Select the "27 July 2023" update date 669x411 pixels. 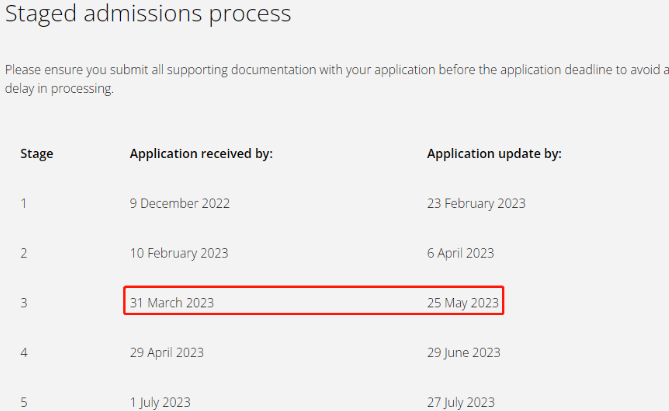tap(461, 402)
